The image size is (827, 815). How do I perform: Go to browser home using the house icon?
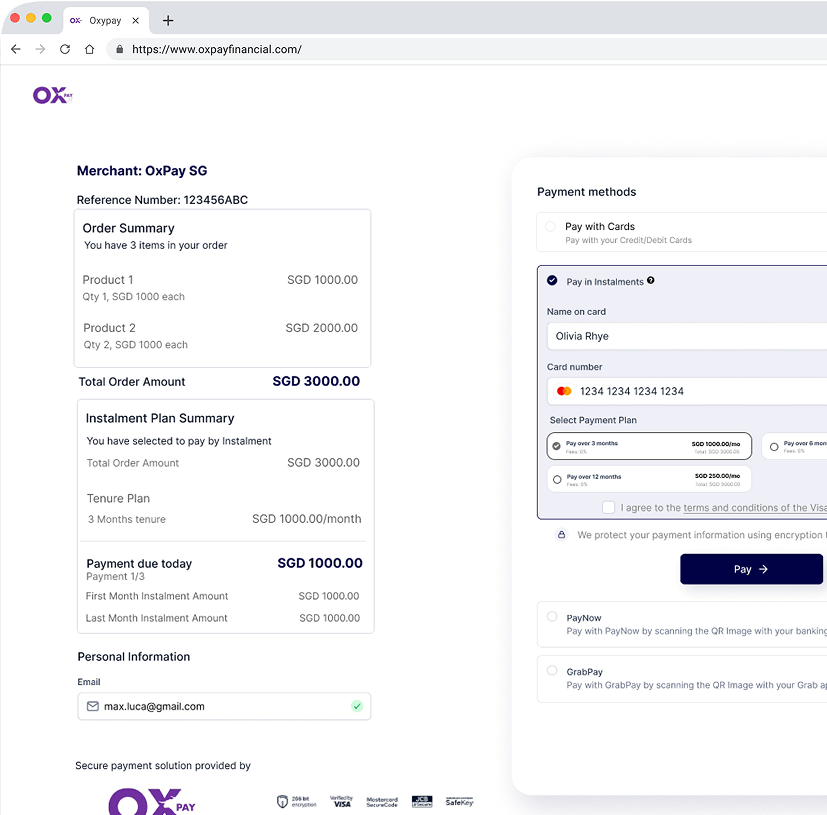[x=90, y=49]
